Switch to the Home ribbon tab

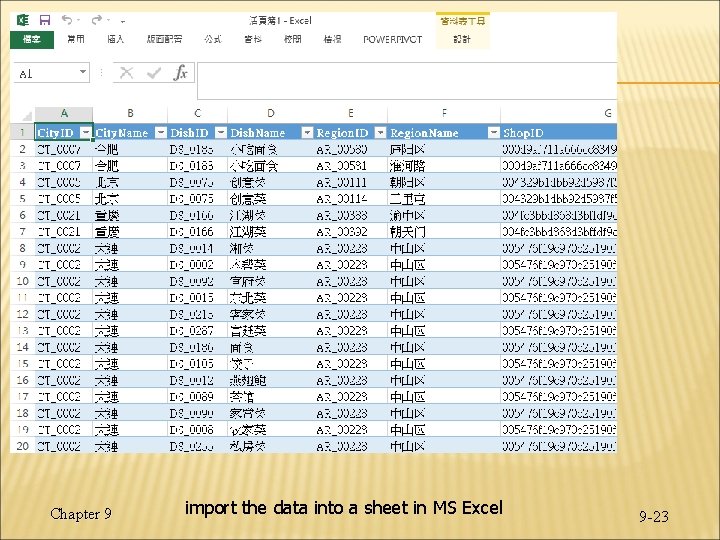[x=76, y=39]
